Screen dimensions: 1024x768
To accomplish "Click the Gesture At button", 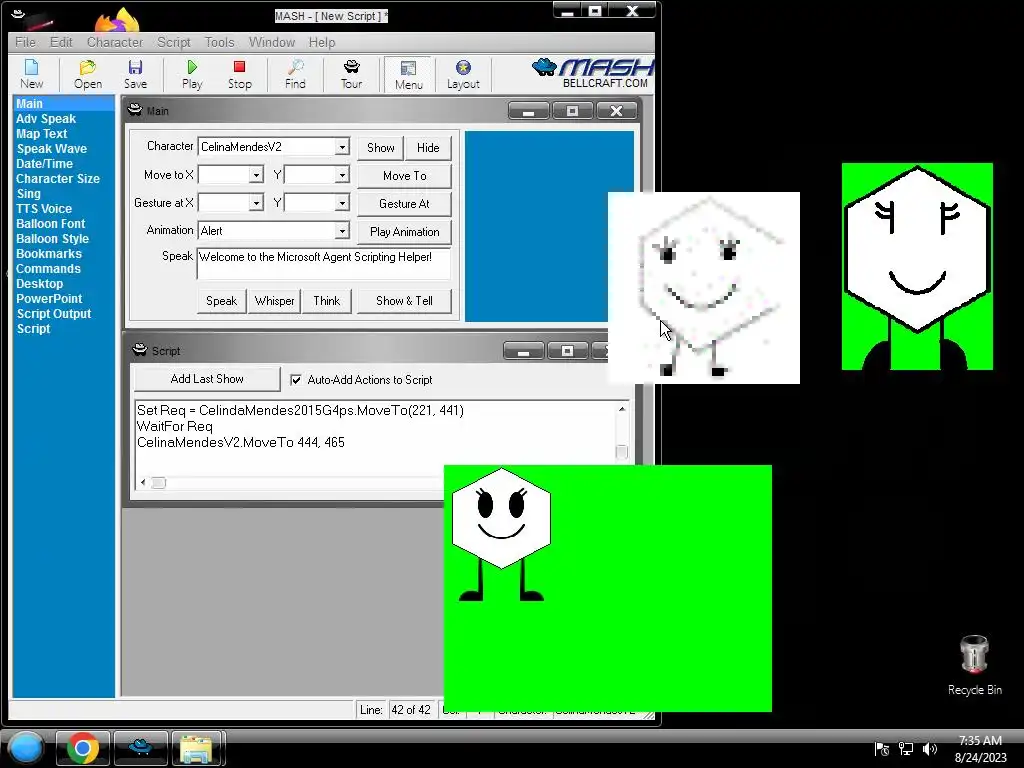I will [404, 204].
